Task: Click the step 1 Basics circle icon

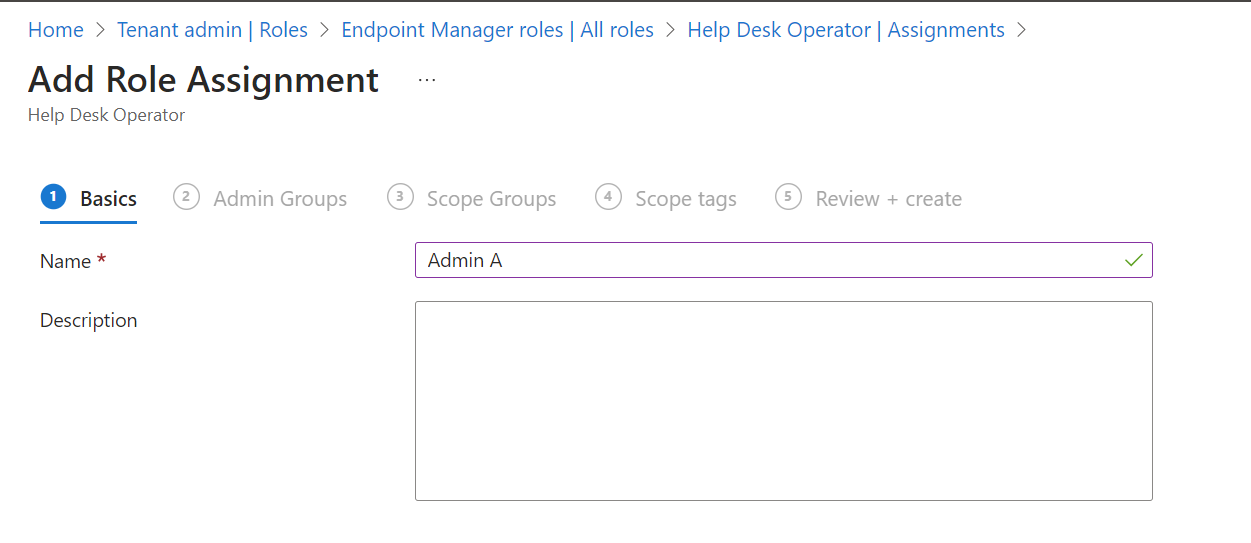Action: [53, 197]
